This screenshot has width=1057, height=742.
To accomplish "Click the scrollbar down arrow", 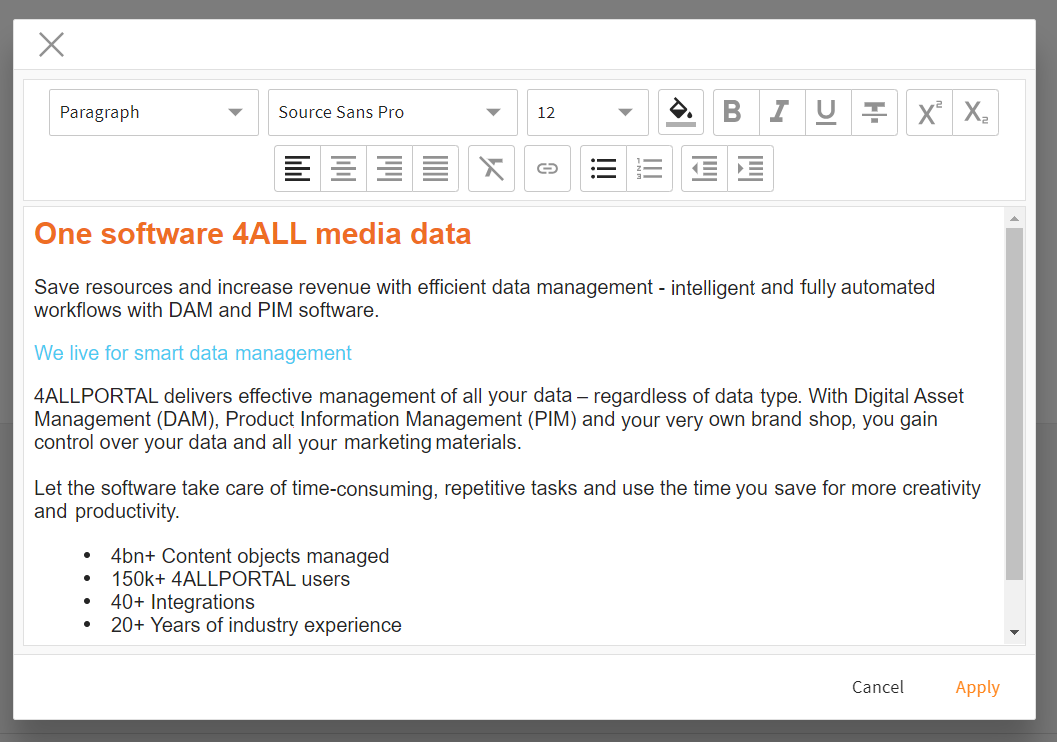I will click(1014, 633).
